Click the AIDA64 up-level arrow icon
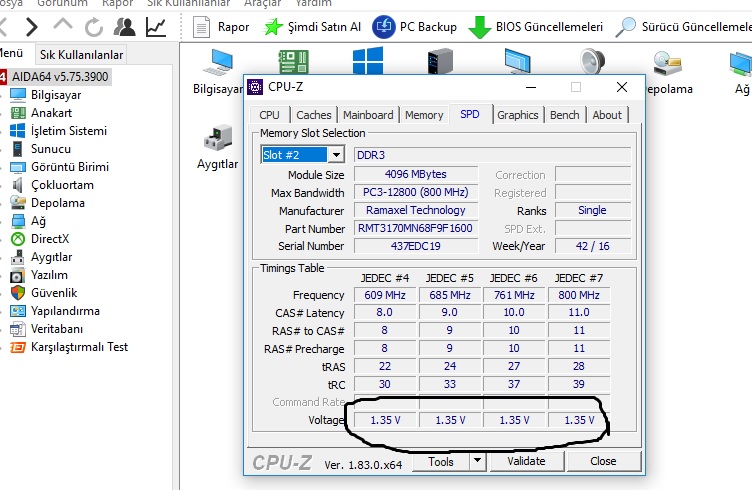 point(63,26)
